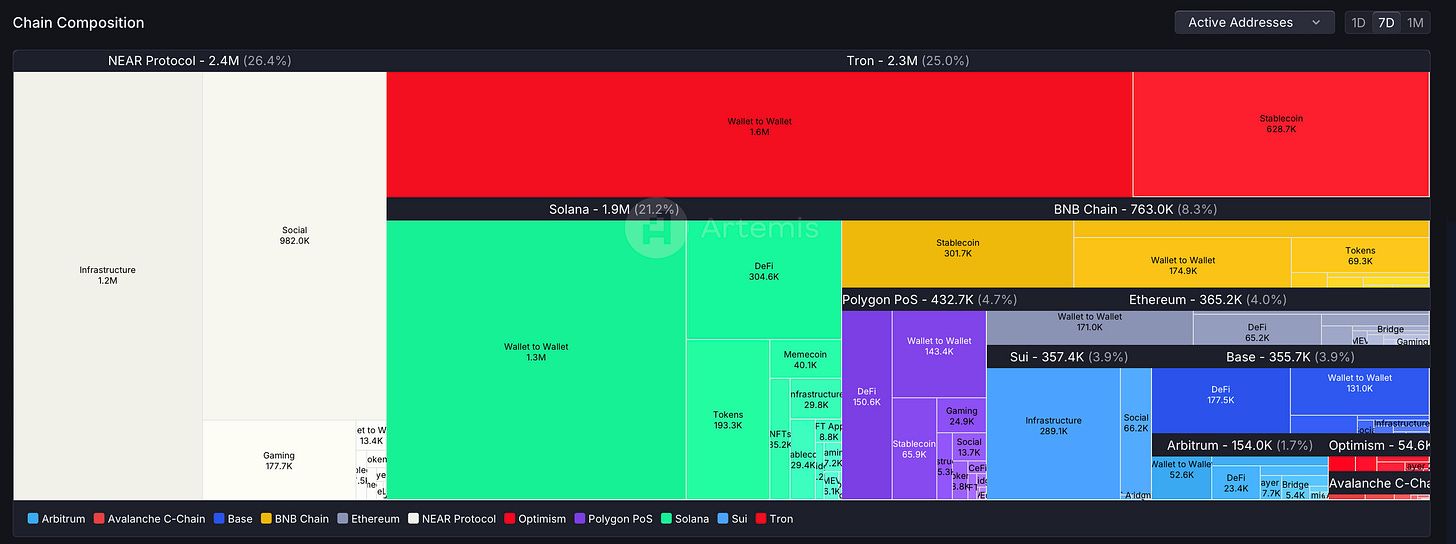Click BNB Chain - 763.0K header

(x=1136, y=209)
